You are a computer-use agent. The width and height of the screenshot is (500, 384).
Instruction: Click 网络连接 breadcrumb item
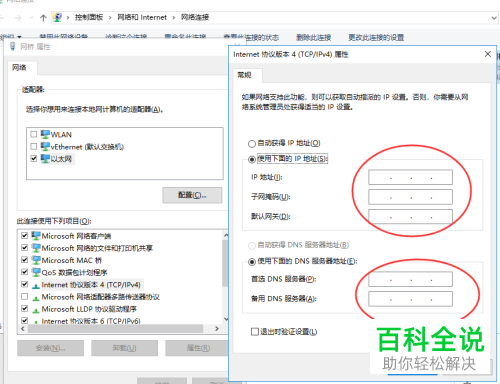coord(195,17)
